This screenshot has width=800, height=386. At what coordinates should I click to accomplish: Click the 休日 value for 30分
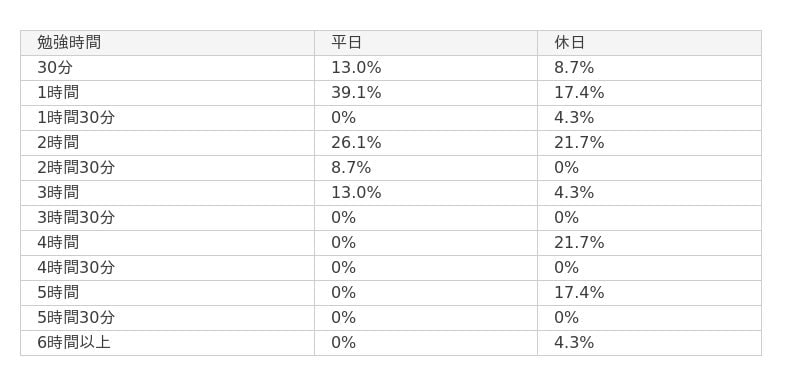[574, 68]
